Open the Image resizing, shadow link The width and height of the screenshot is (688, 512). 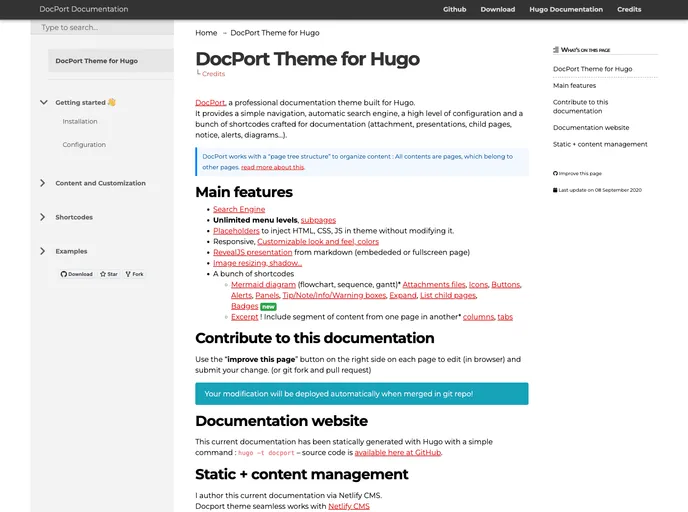coord(257,263)
